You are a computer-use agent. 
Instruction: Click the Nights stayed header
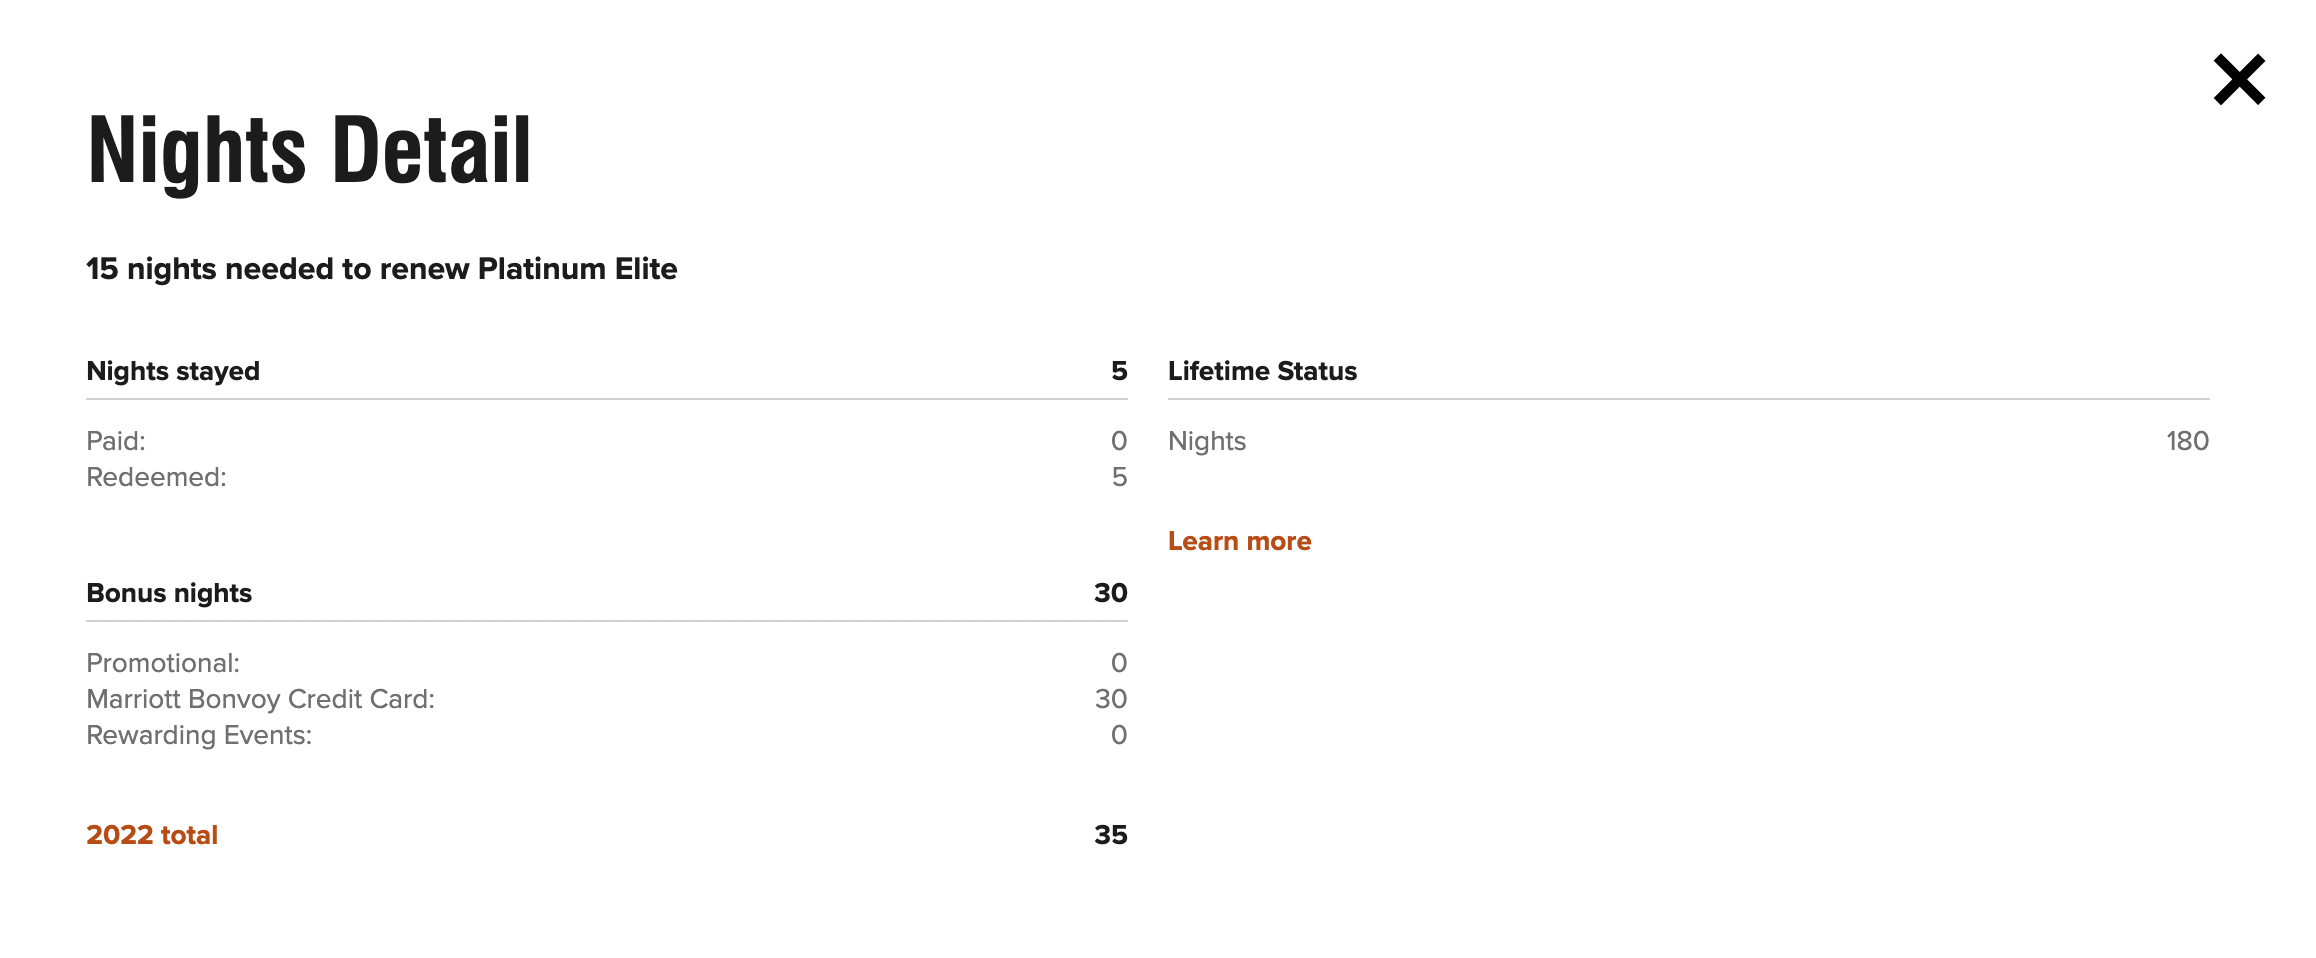173,371
